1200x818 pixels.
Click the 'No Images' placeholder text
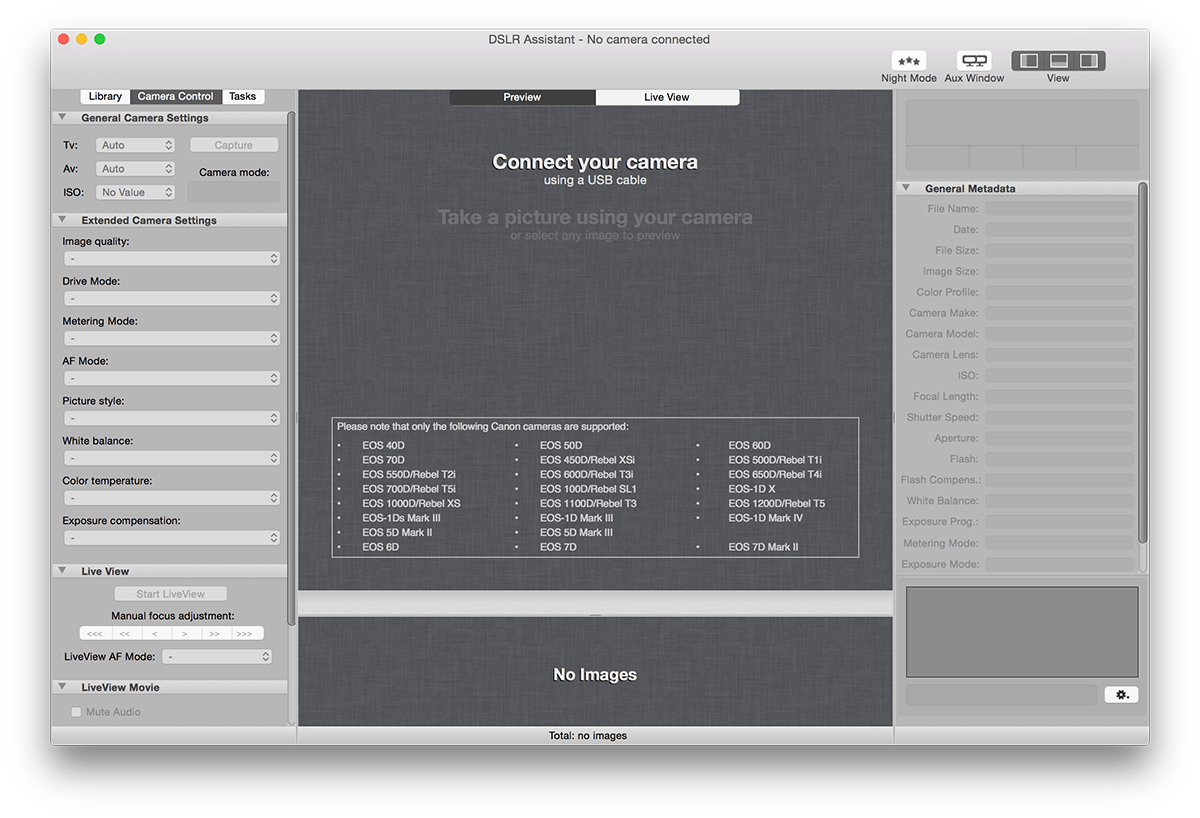click(x=595, y=675)
